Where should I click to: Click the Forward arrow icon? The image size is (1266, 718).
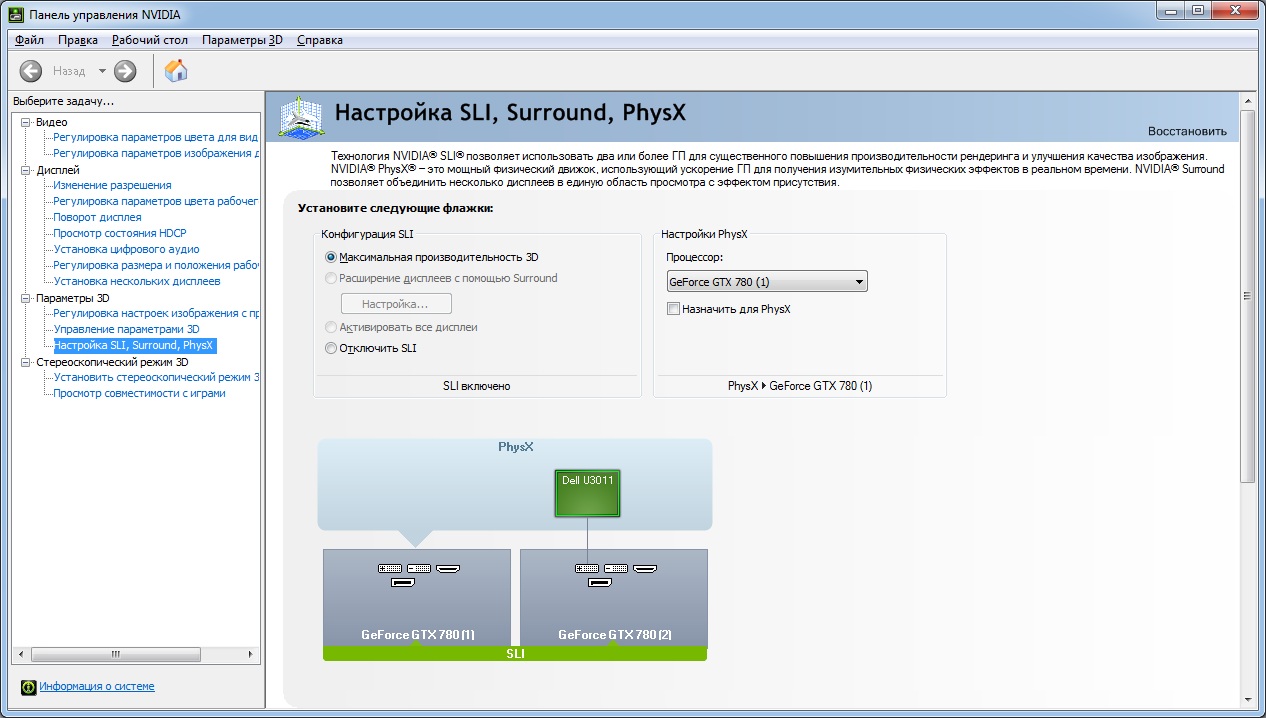[125, 71]
